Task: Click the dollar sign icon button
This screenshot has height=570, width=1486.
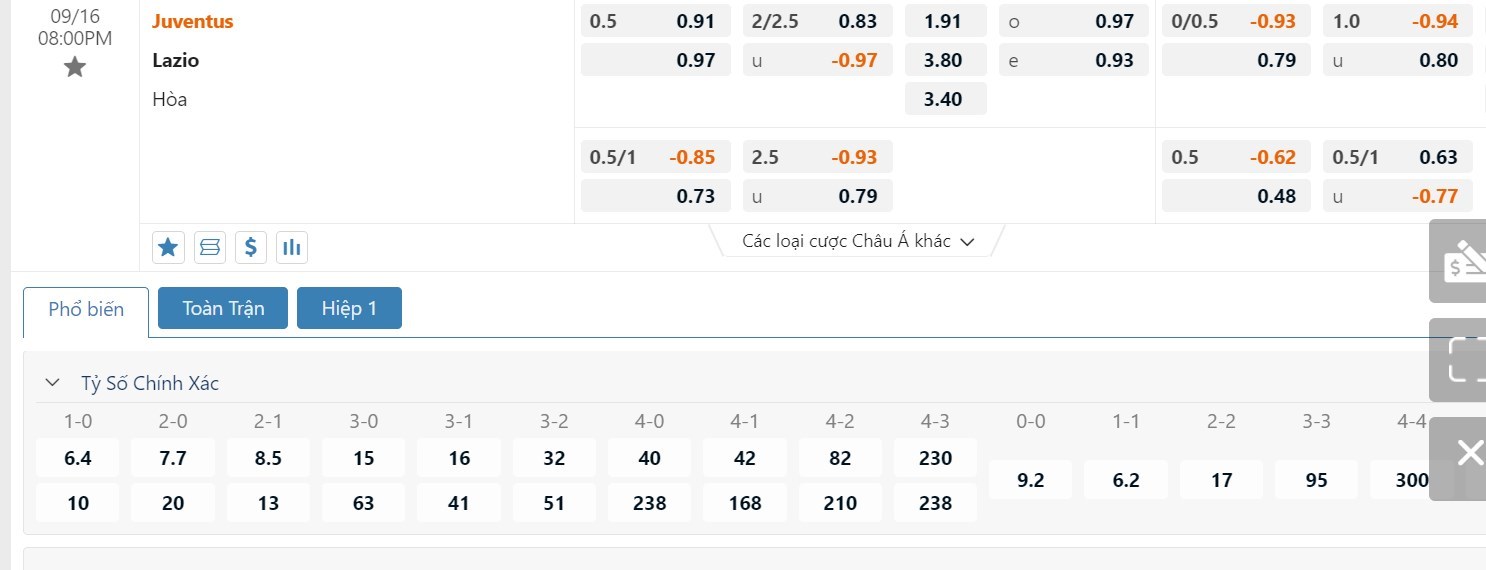Action: [251, 247]
